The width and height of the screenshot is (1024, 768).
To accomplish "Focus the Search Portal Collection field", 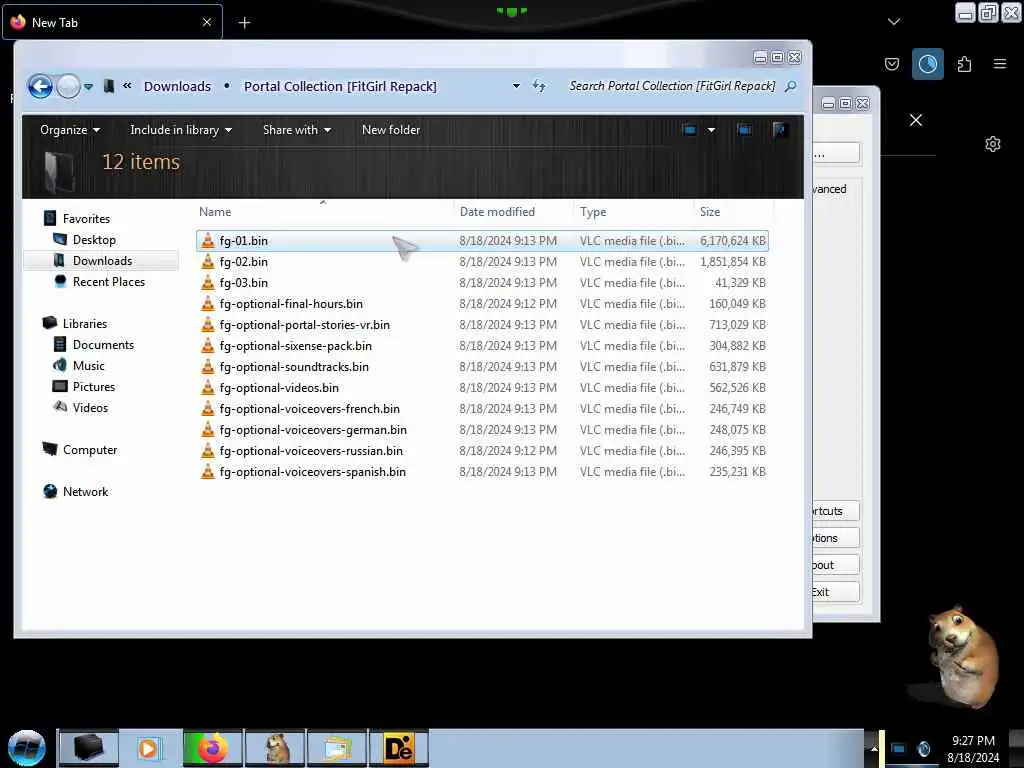I will (672, 86).
